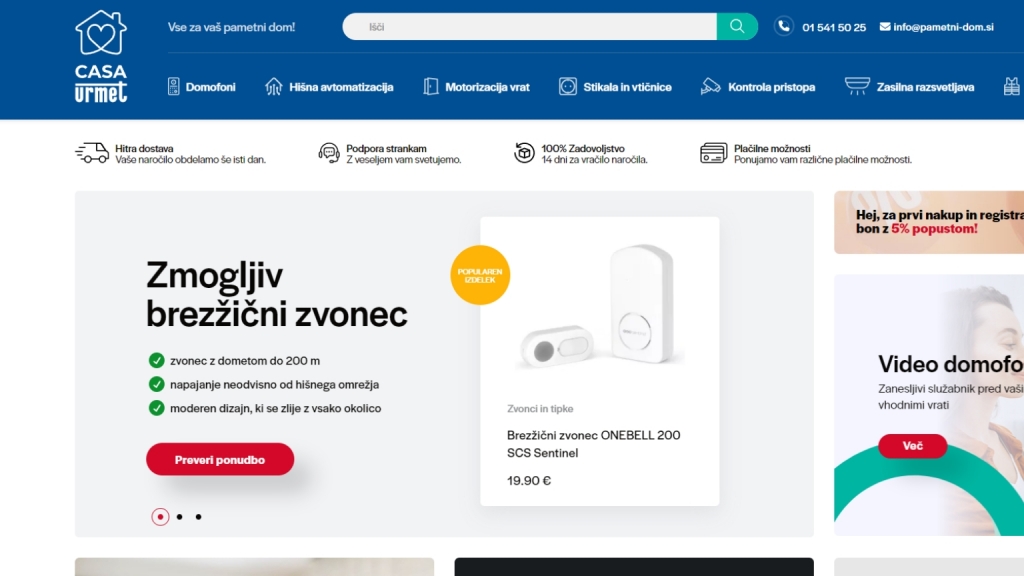Image resolution: width=1024 pixels, height=576 pixels.
Task: Click the phone icon in the header
Action: pos(783,27)
